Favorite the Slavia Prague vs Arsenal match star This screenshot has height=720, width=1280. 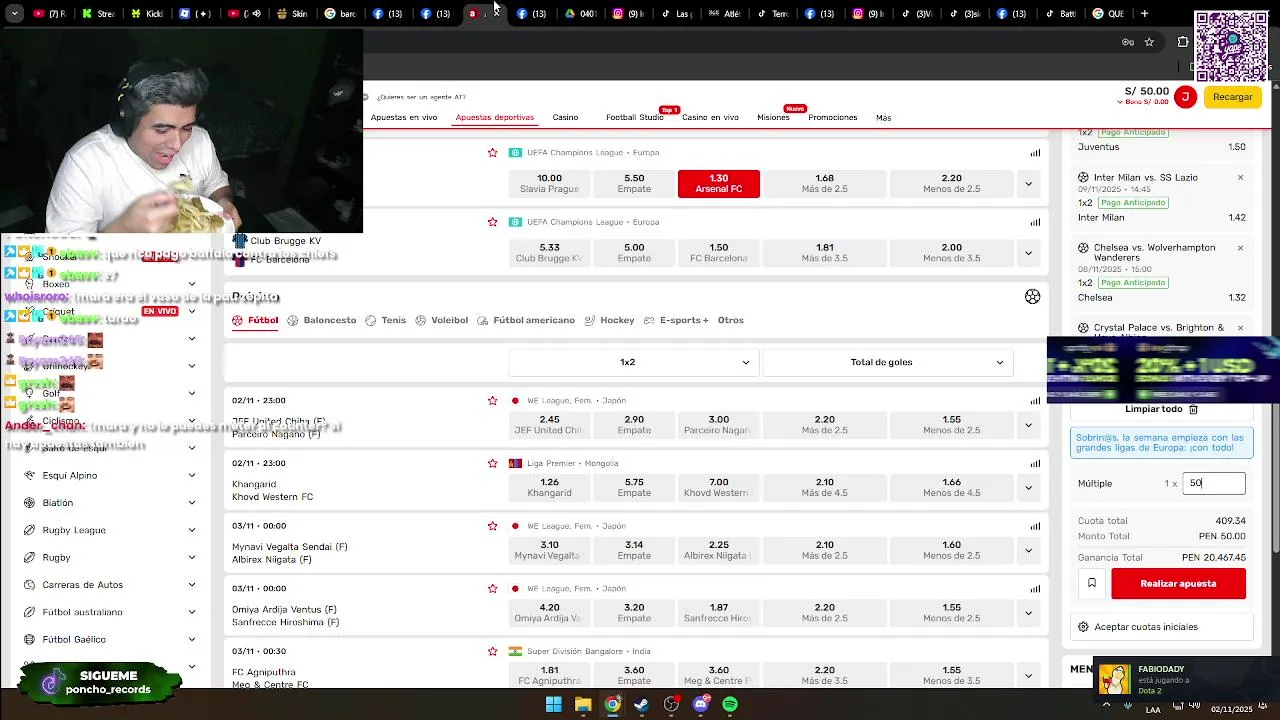click(x=492, y=153)
